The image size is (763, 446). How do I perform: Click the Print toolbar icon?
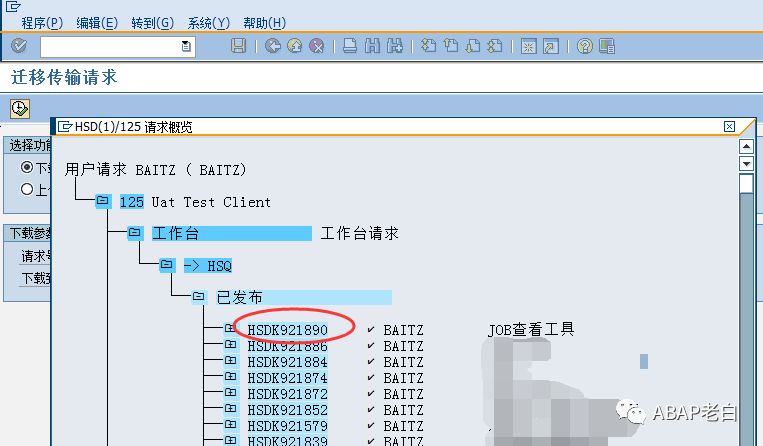350,46
